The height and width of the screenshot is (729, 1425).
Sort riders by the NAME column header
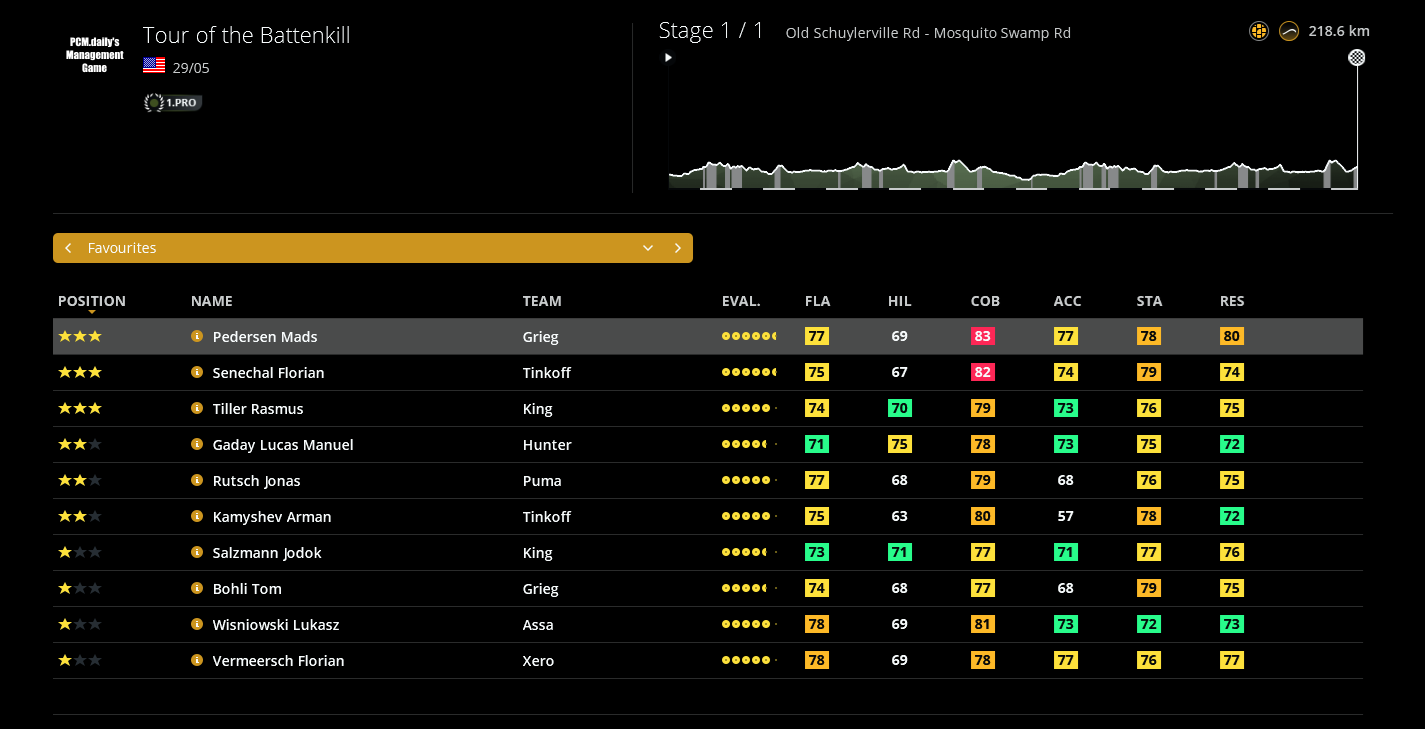[210, 301]
